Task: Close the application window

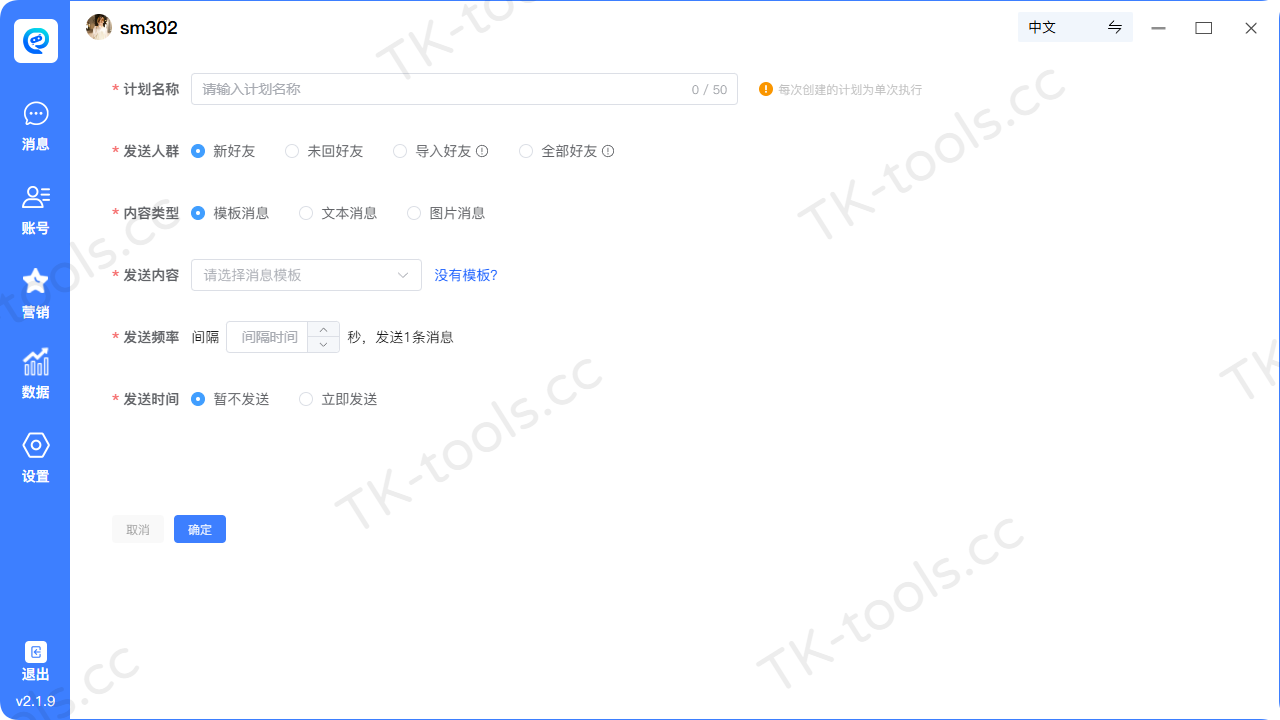Action: click(1251, 28)
